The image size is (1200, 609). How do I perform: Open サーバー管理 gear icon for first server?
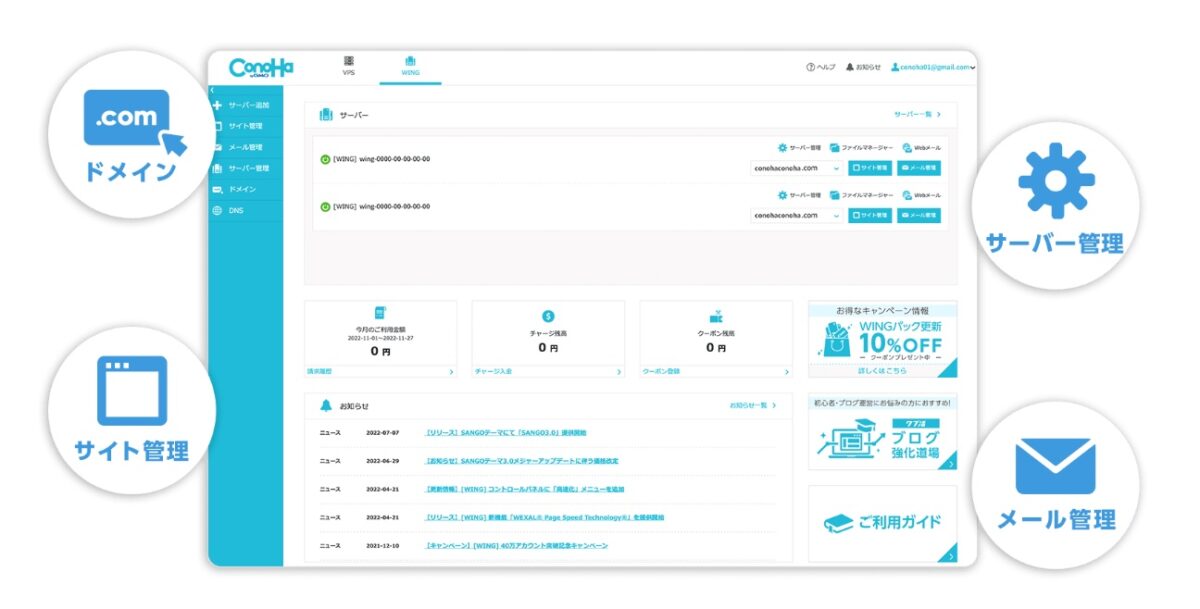(783, 148)
